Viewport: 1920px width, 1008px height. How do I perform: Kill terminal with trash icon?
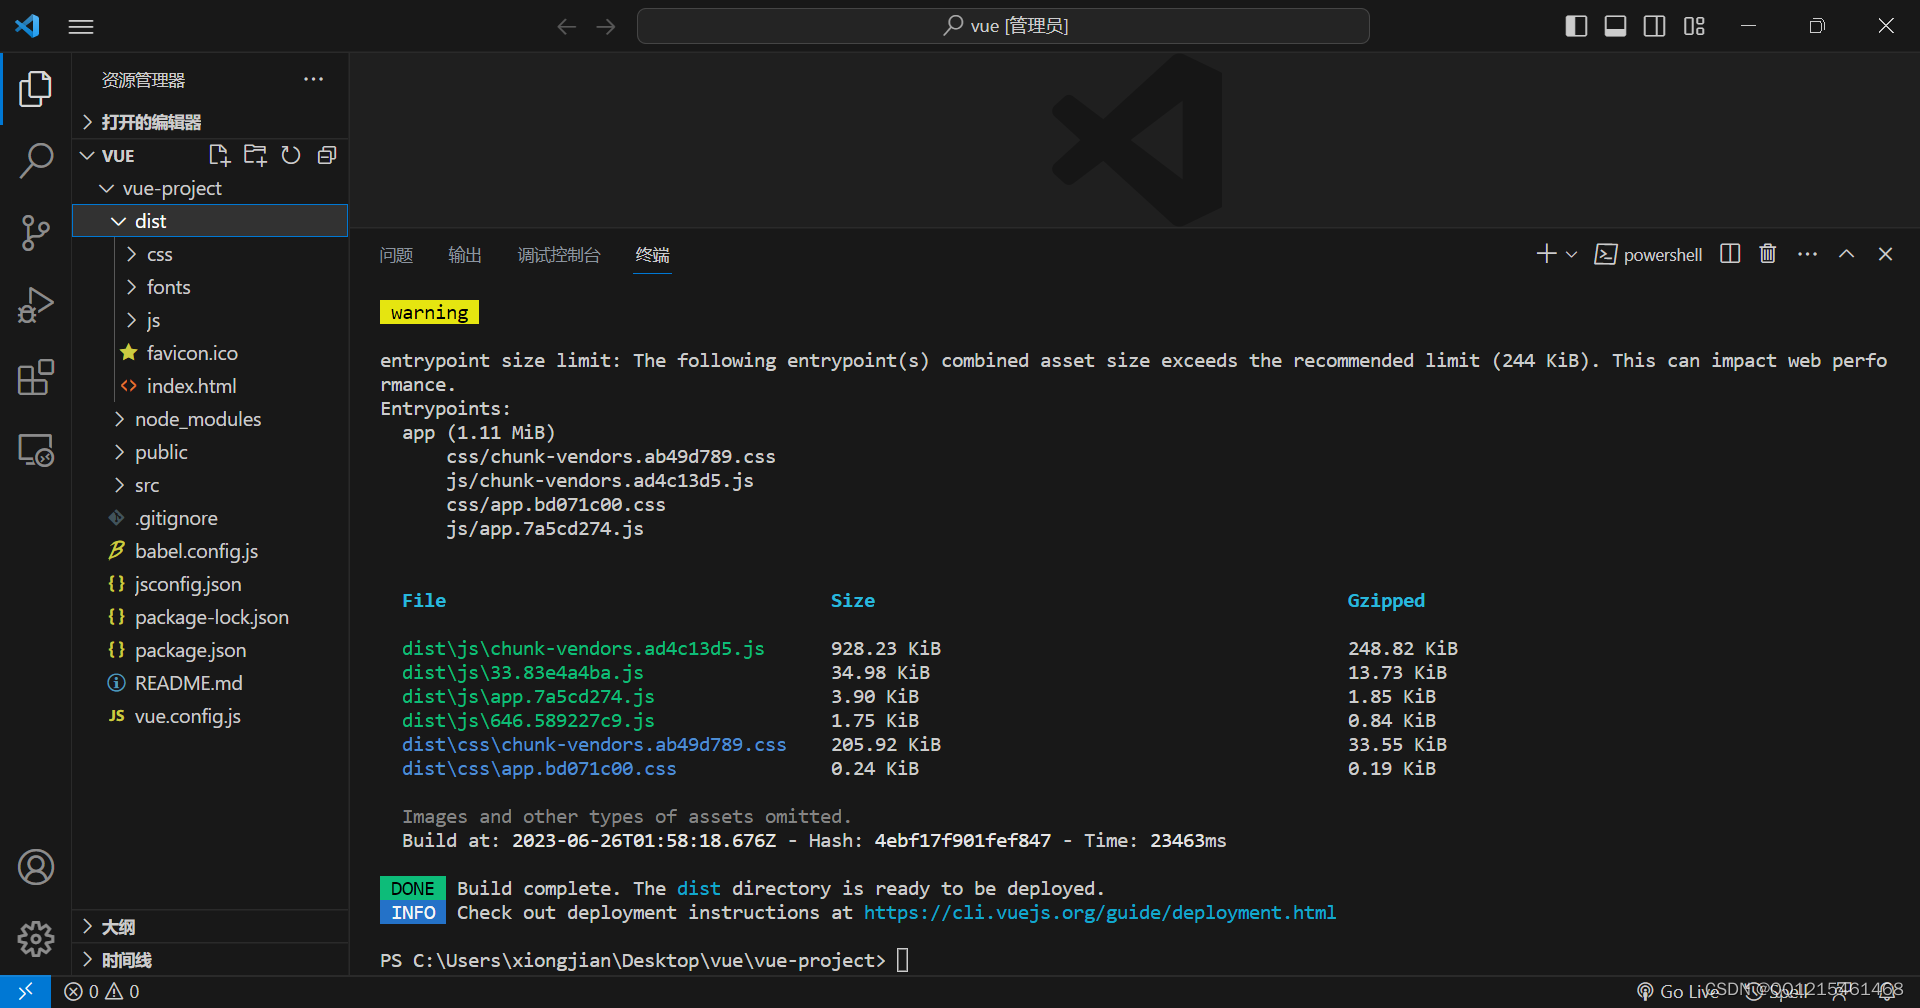click(1768, 254)
